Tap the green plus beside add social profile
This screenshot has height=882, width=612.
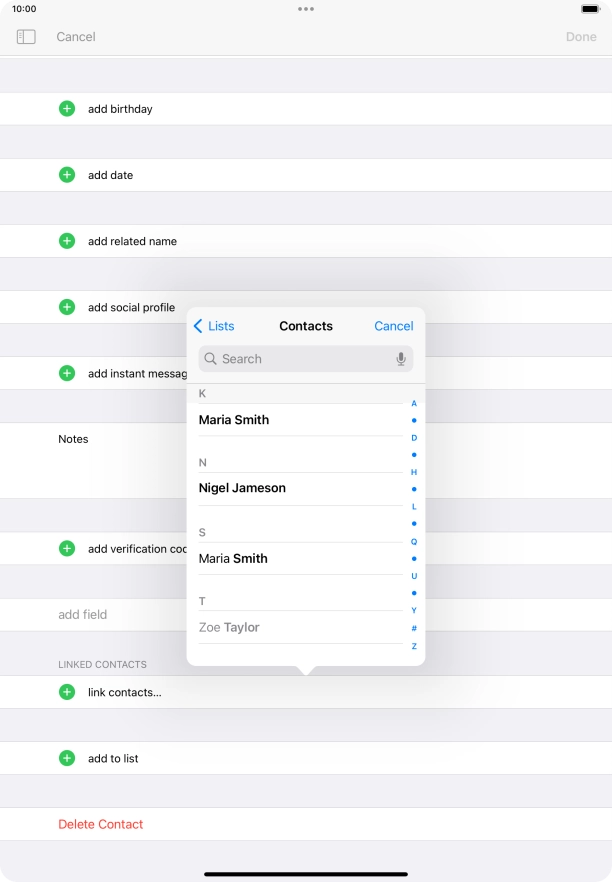pos(67,307)
